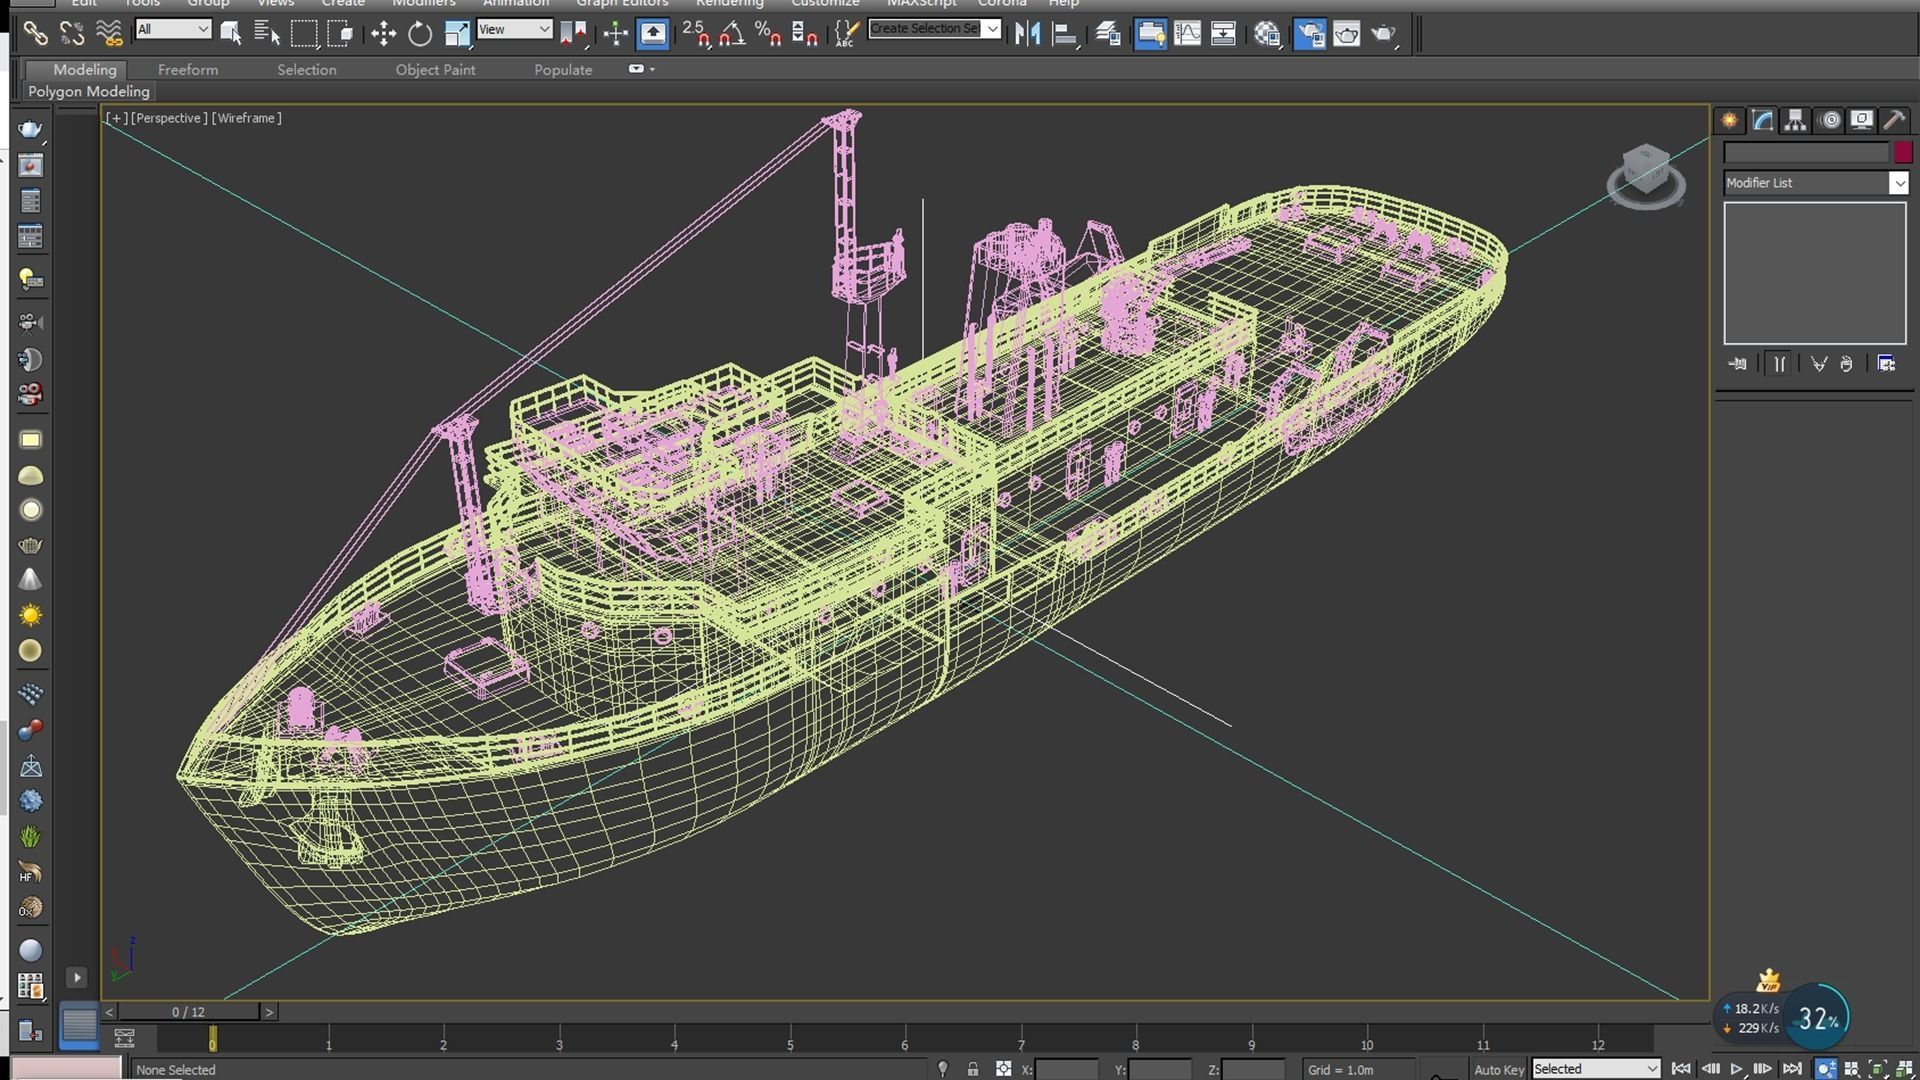Activate the Select and Move tool
This screenshot has height=1080, width=1920.
383,34
